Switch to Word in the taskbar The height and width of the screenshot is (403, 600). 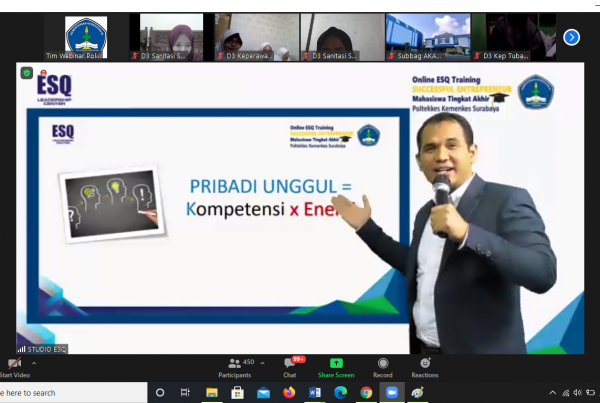click(315, 393)
